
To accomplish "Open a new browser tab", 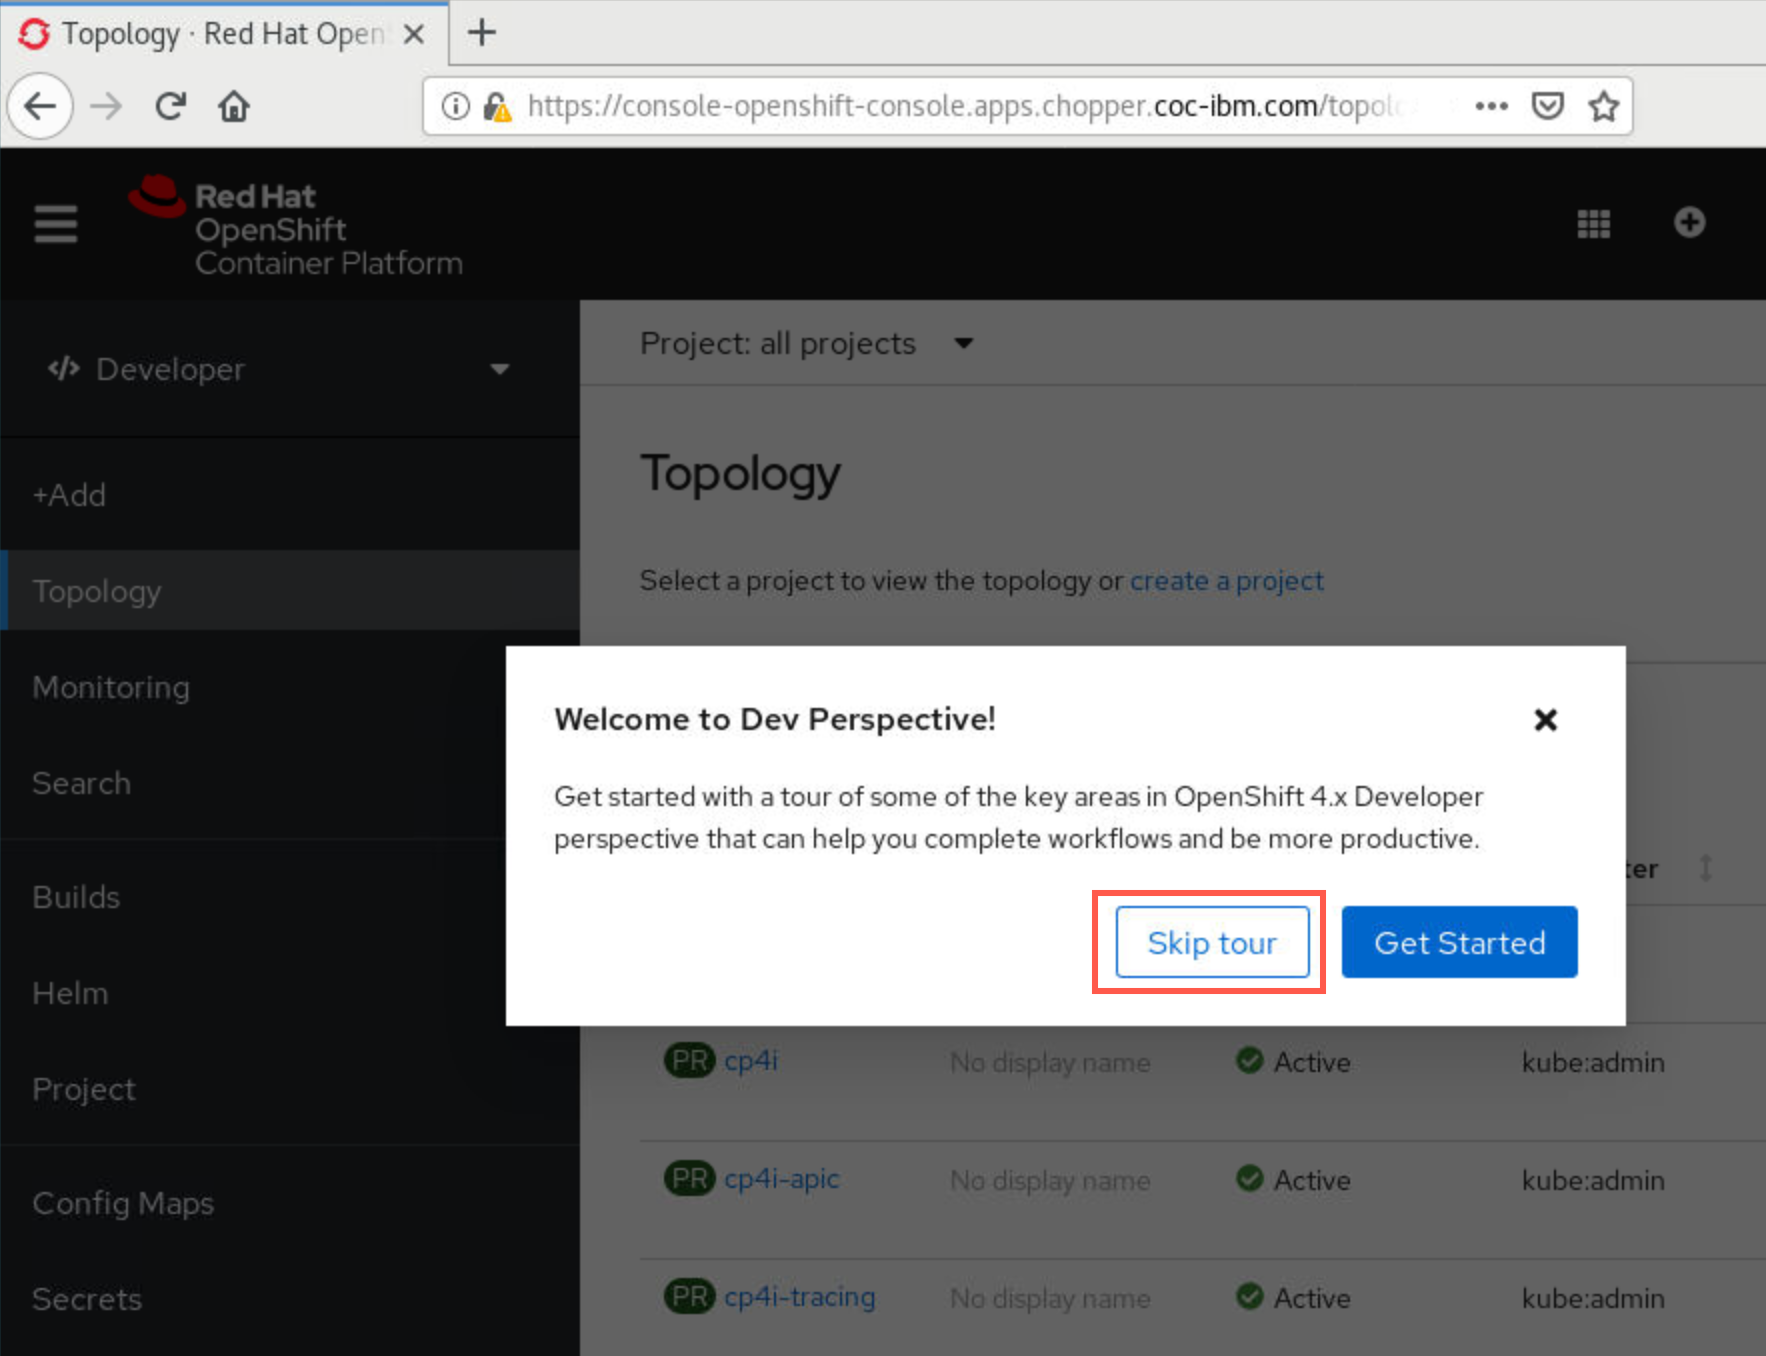I will click(x=482, y=33).
